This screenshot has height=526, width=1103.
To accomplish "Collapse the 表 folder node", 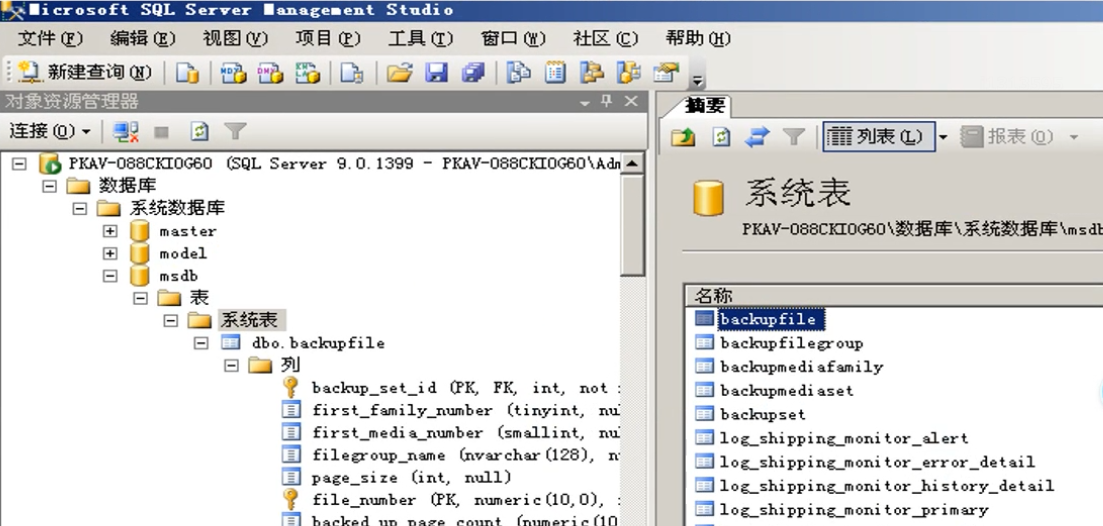I will [141, 298].
